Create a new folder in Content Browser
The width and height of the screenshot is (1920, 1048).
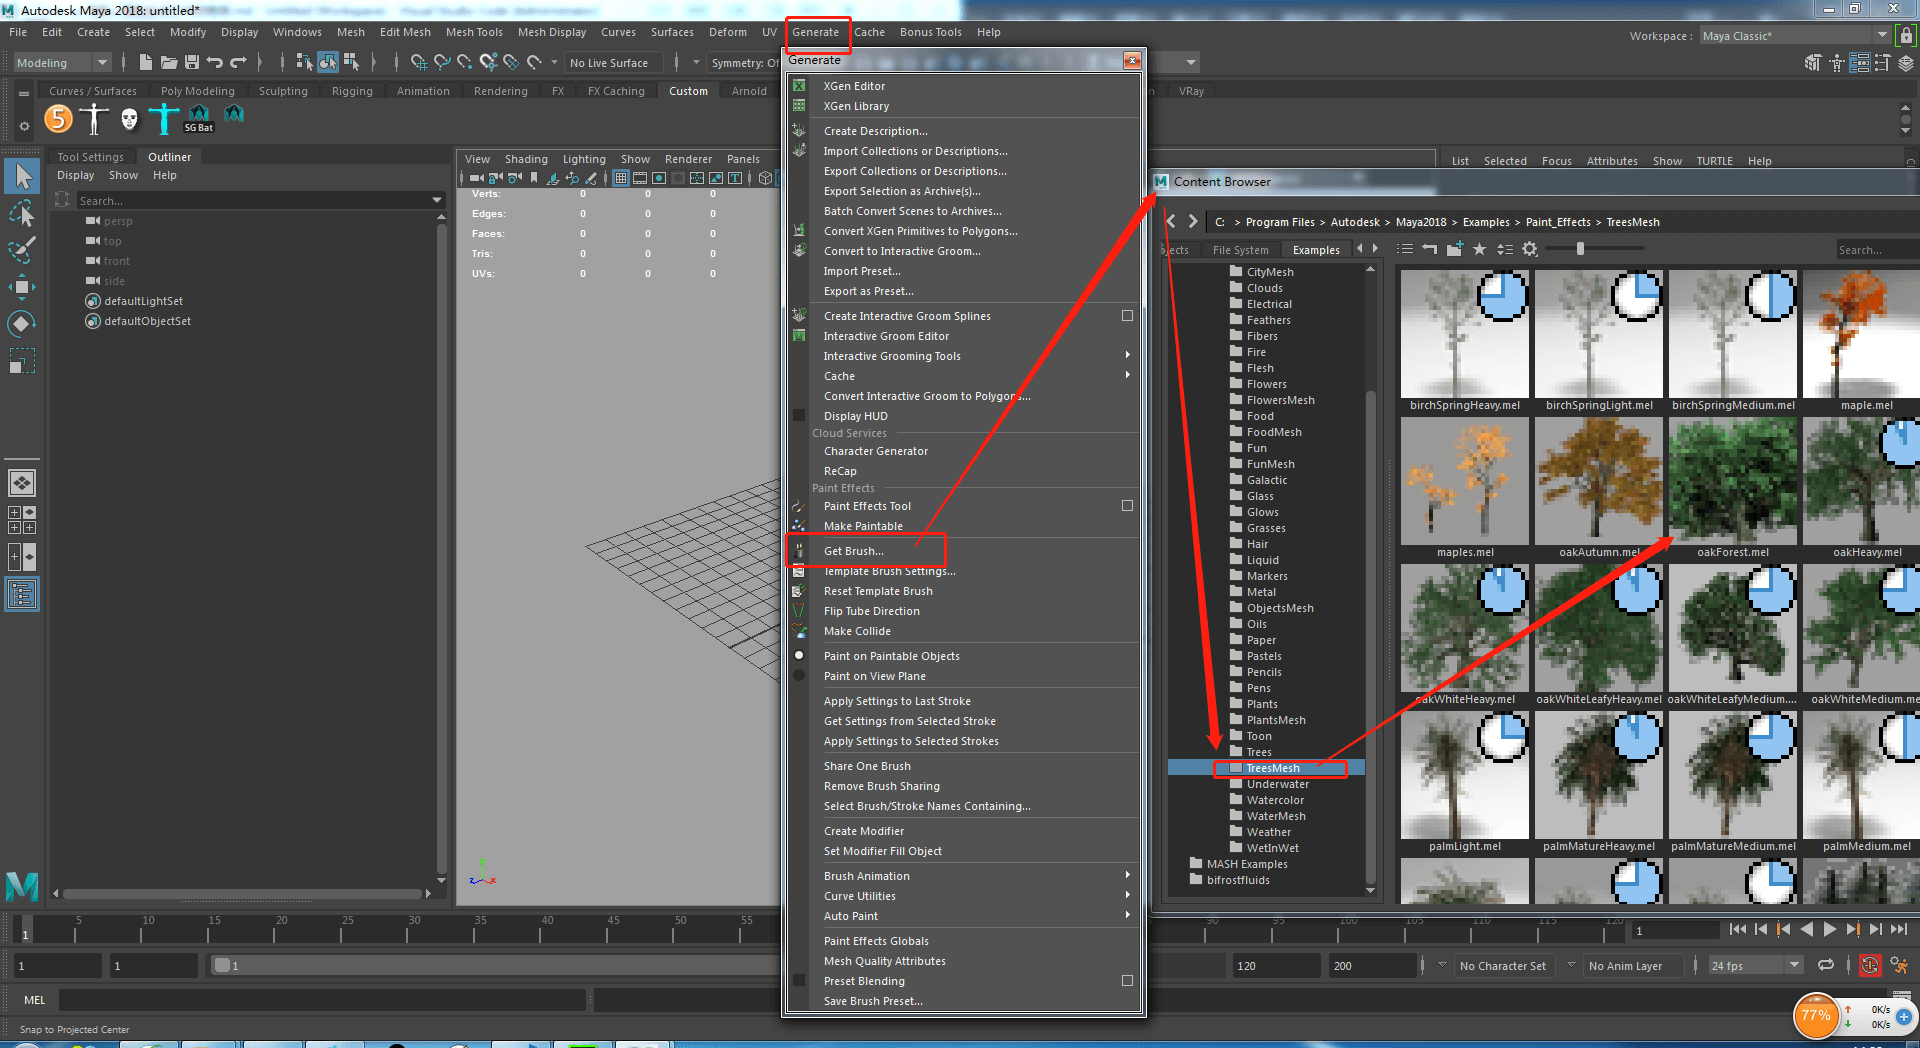[1455, 249]
